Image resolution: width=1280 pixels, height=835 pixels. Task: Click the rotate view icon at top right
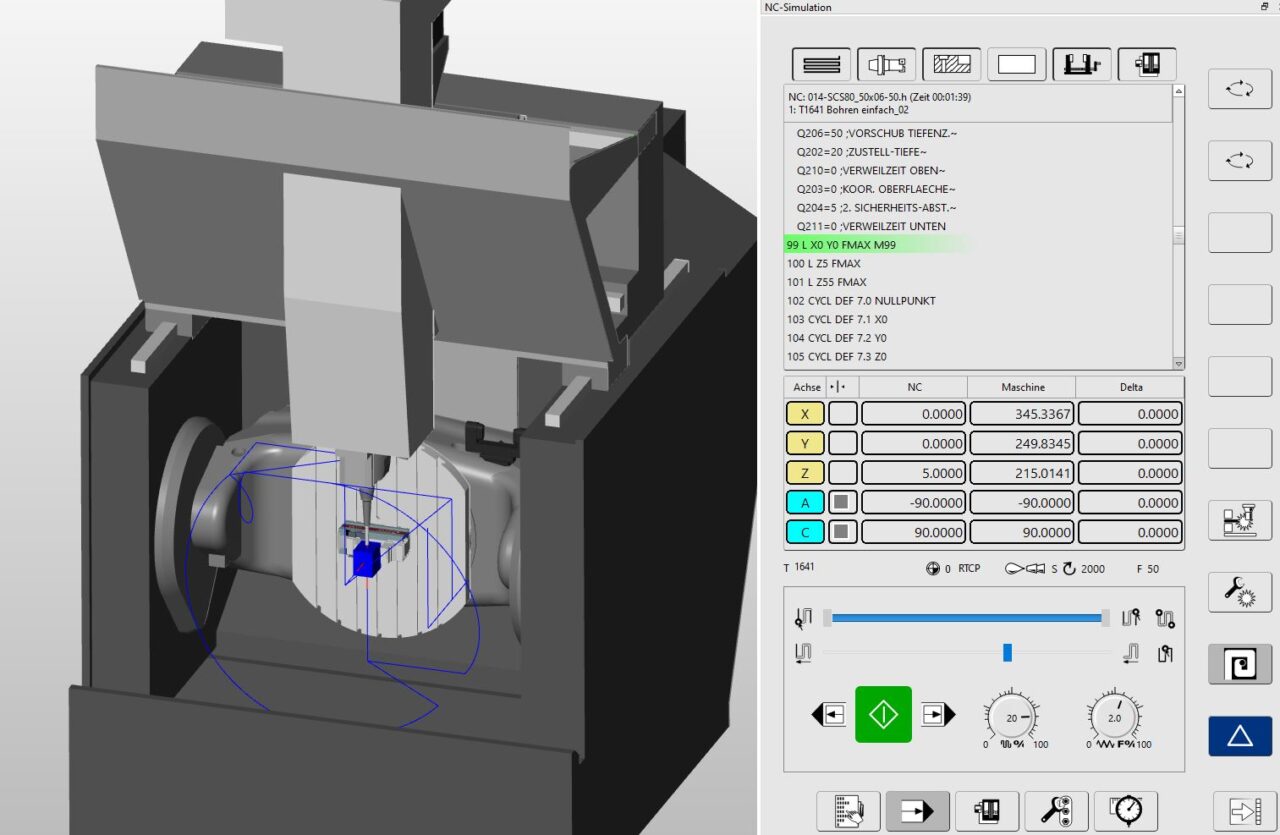[1239, 88]
